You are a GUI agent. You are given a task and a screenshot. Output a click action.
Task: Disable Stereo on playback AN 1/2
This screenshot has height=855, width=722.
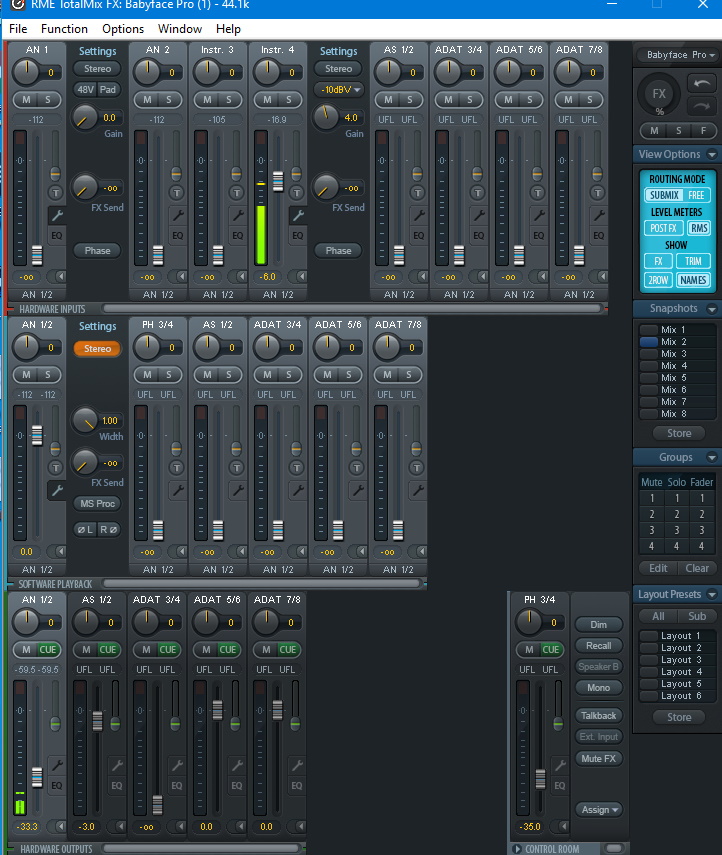(x=98, y=348)
